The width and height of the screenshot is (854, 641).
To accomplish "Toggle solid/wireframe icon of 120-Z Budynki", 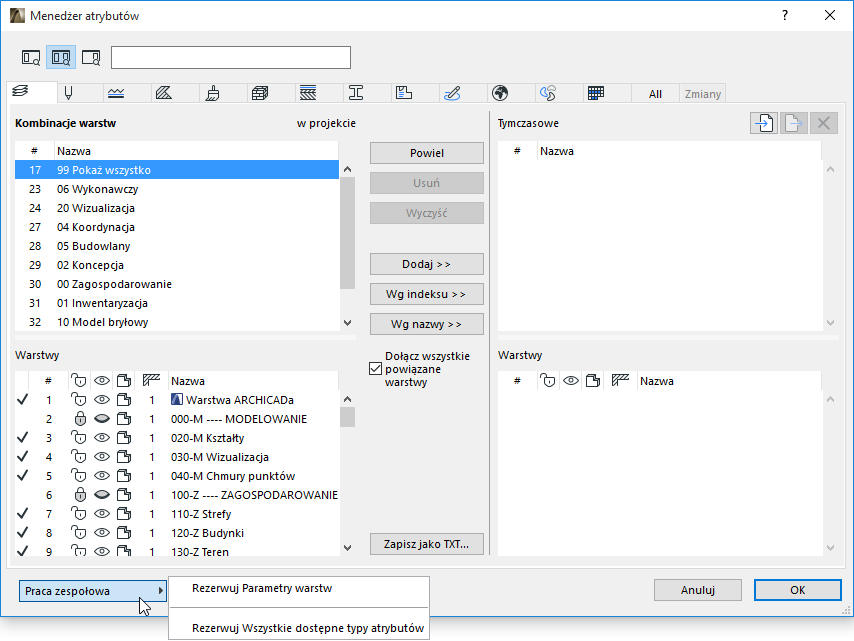I will click(x=124, y=533).
